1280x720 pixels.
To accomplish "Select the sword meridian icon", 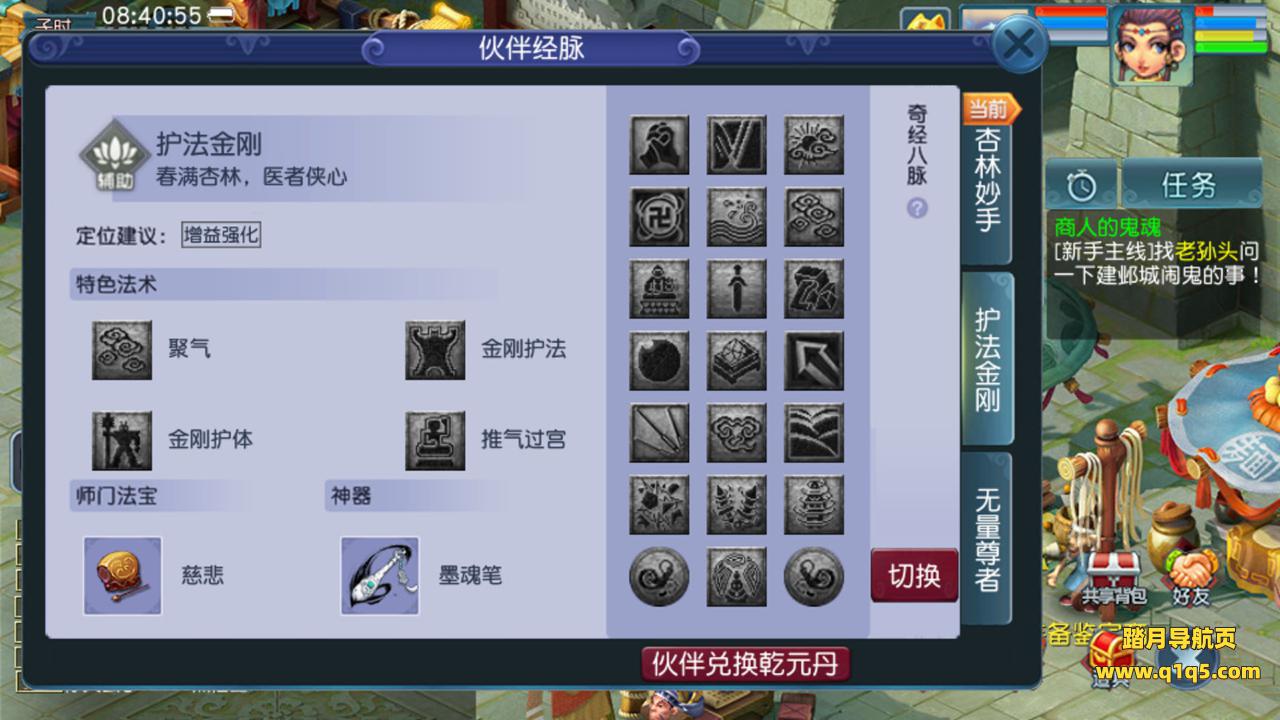I will pyautogui.click(x=737, y=289).
